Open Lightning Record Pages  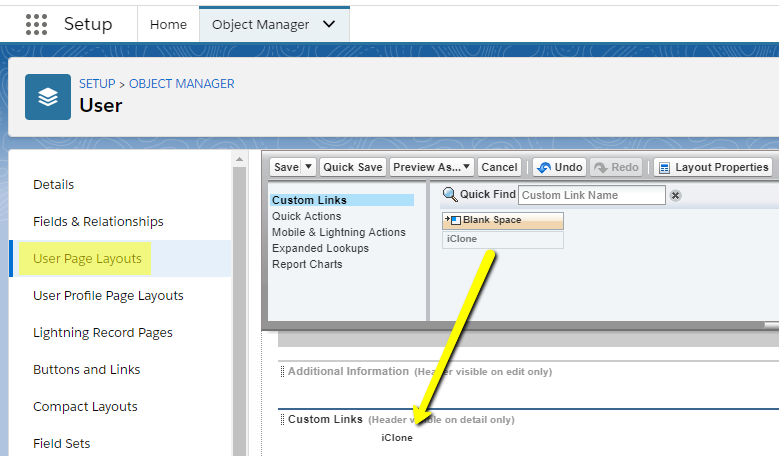[103, 332]
